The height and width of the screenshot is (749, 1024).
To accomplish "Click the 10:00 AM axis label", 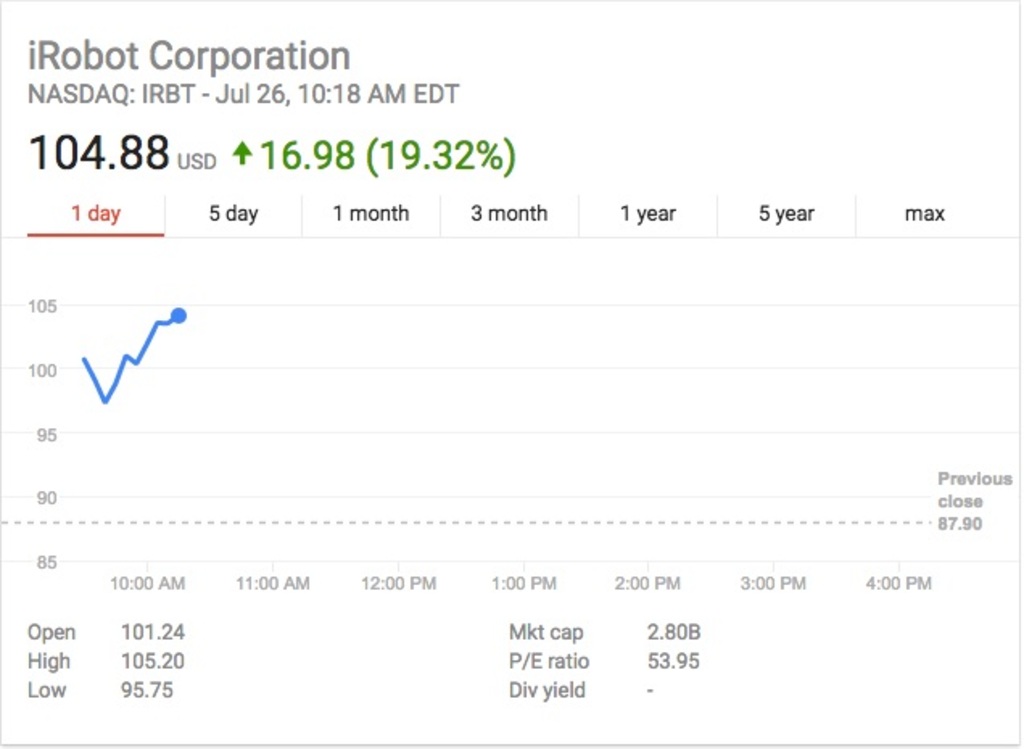I will click(147, 583).
